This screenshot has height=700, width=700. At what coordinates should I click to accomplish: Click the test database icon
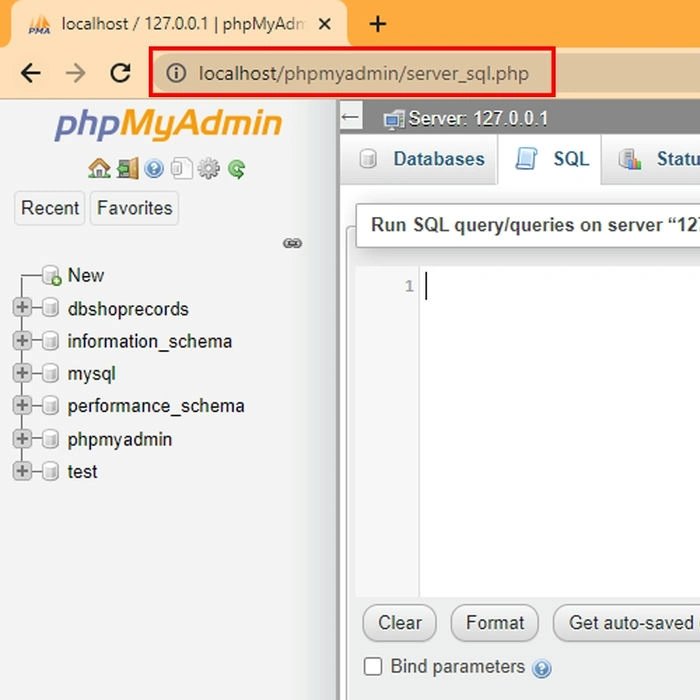(50, 471)
